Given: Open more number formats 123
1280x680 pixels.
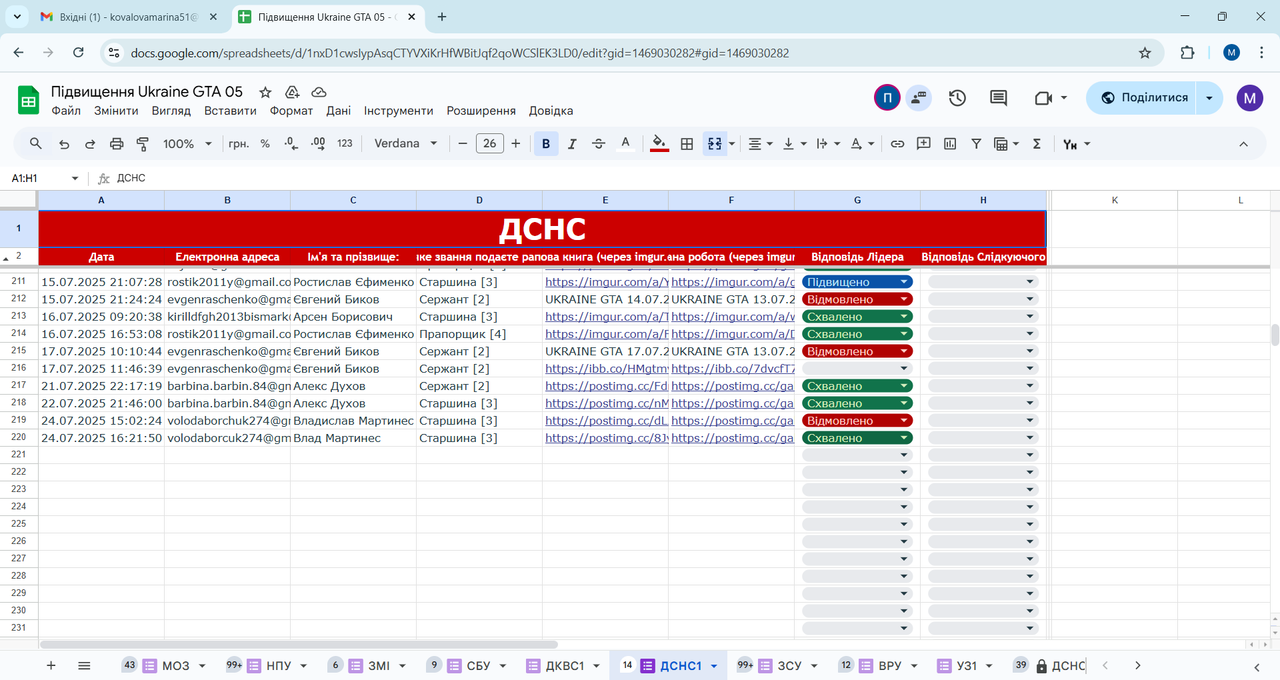Looking at the screenshot, I should 345,144.
